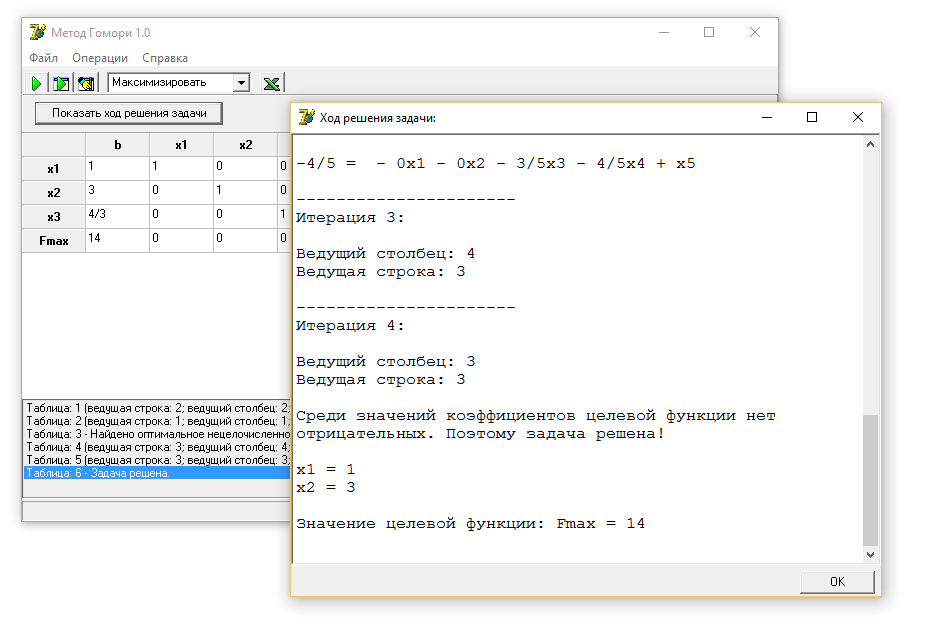
Task: Select list row Таблица: 3 - Найдено оптимальное
Action: pos(157,434)
